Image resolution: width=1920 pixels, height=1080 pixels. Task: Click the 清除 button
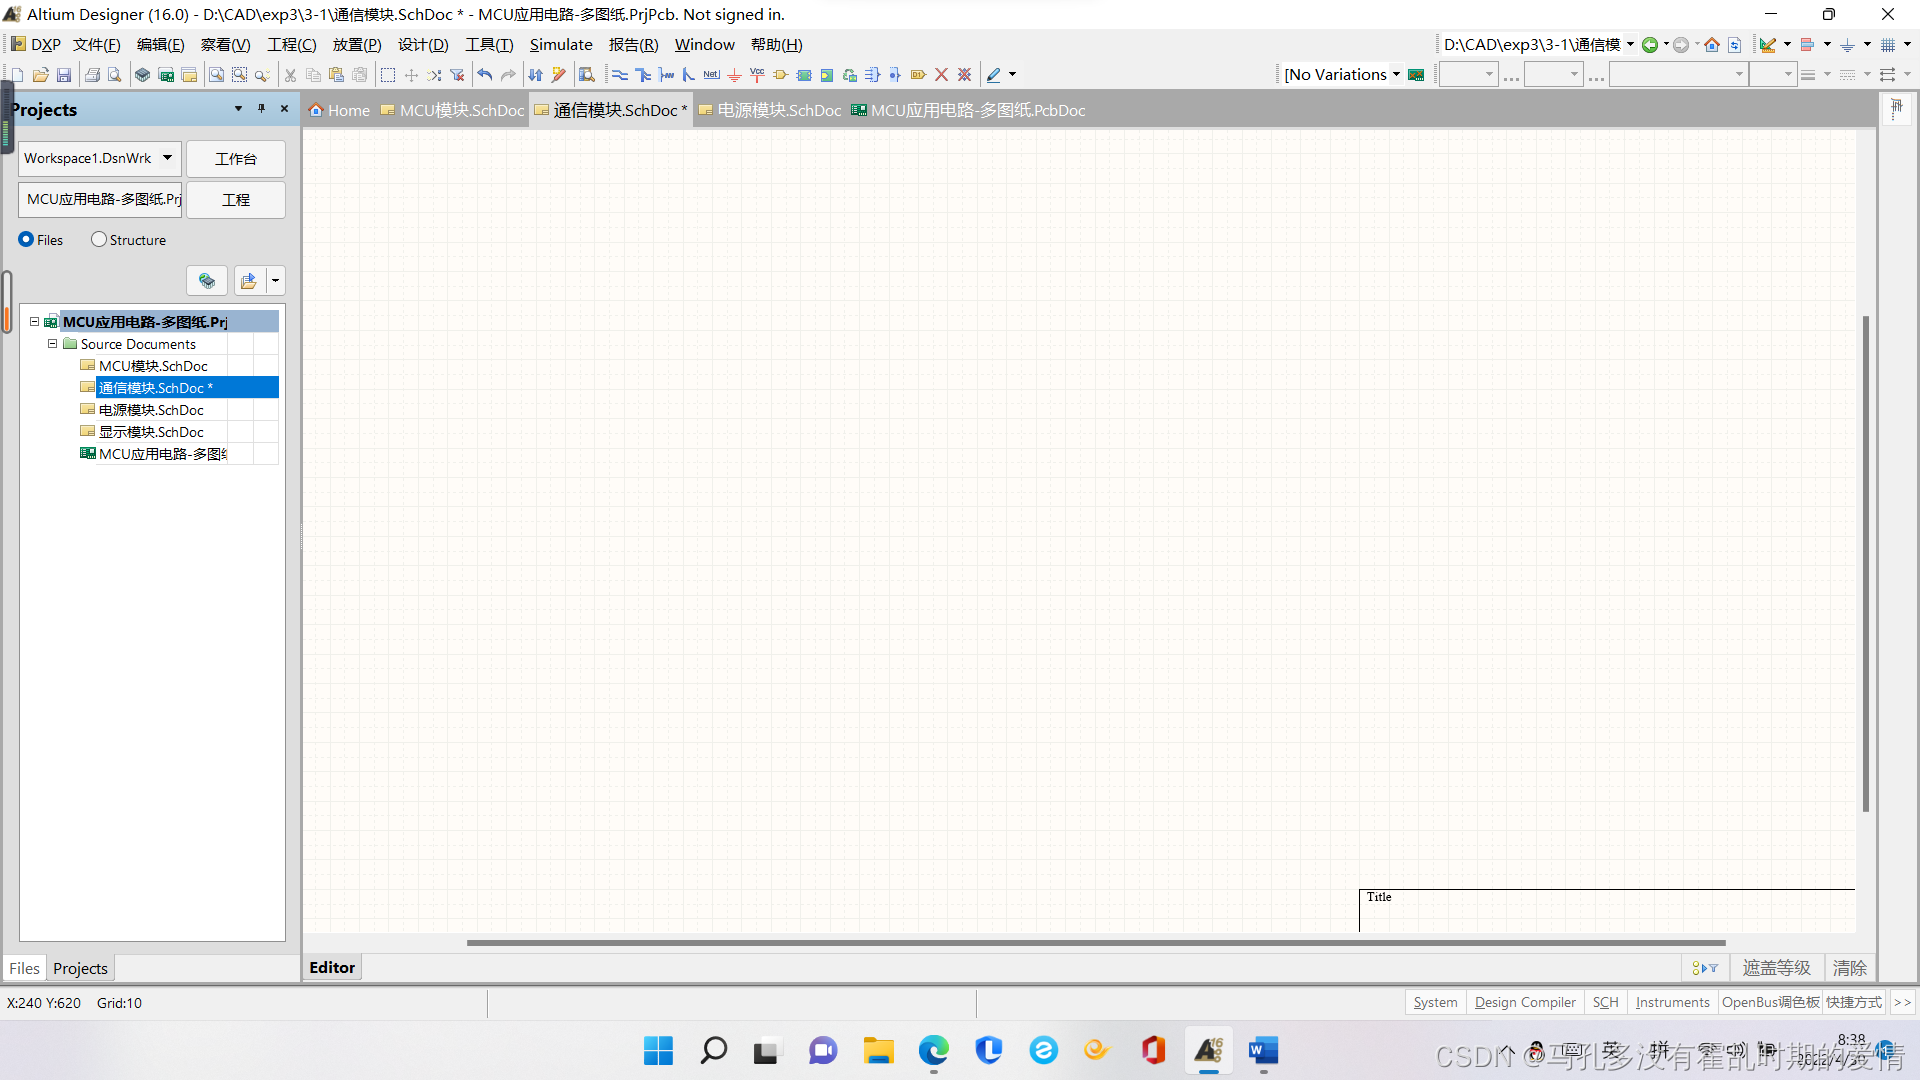[x=1849, y=968]
